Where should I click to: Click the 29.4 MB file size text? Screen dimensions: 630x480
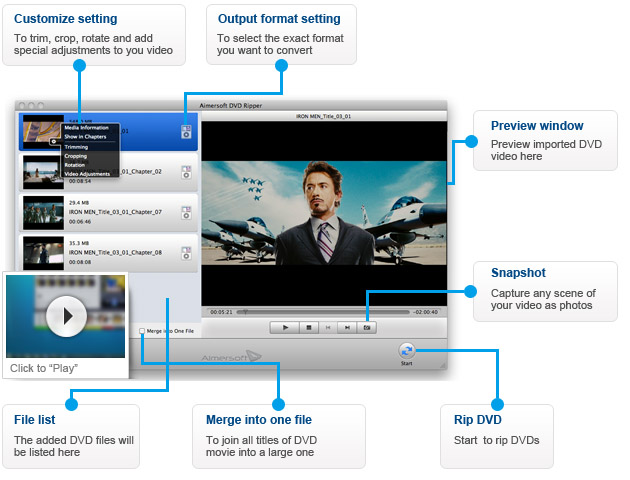(79, 203)
